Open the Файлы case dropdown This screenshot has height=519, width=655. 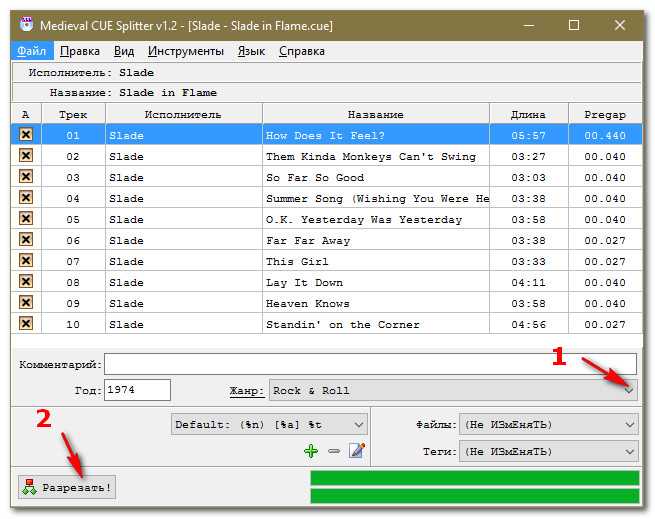click(x=549, y=425)
